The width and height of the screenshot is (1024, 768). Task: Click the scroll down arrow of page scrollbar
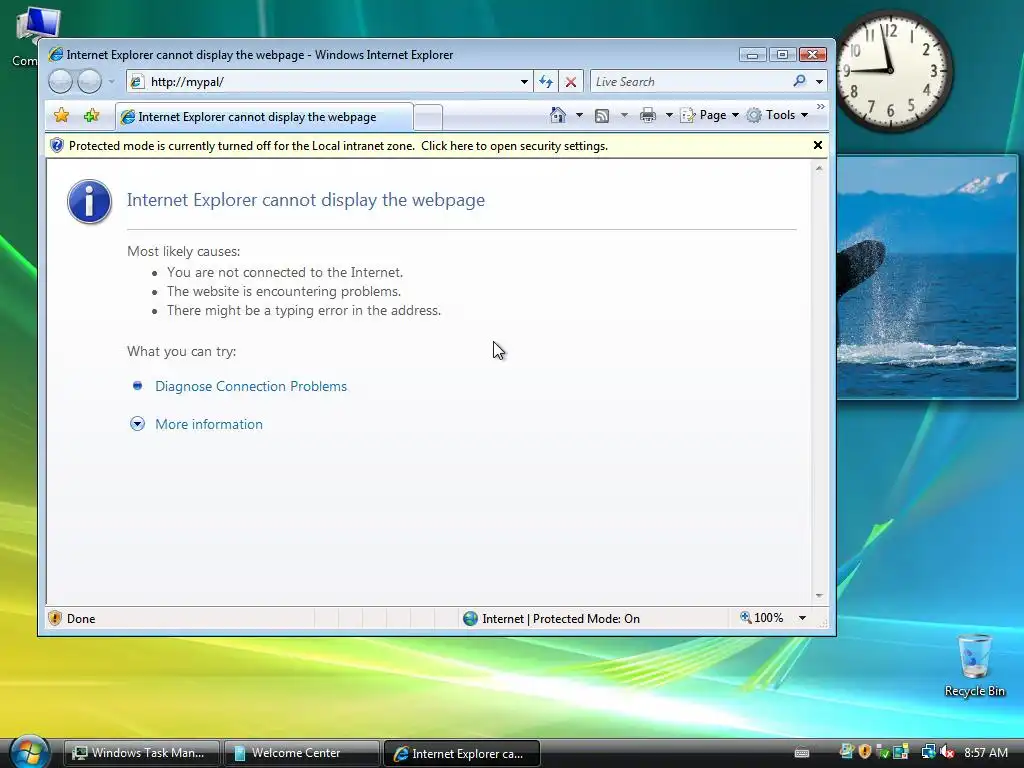tap(819, 596)
